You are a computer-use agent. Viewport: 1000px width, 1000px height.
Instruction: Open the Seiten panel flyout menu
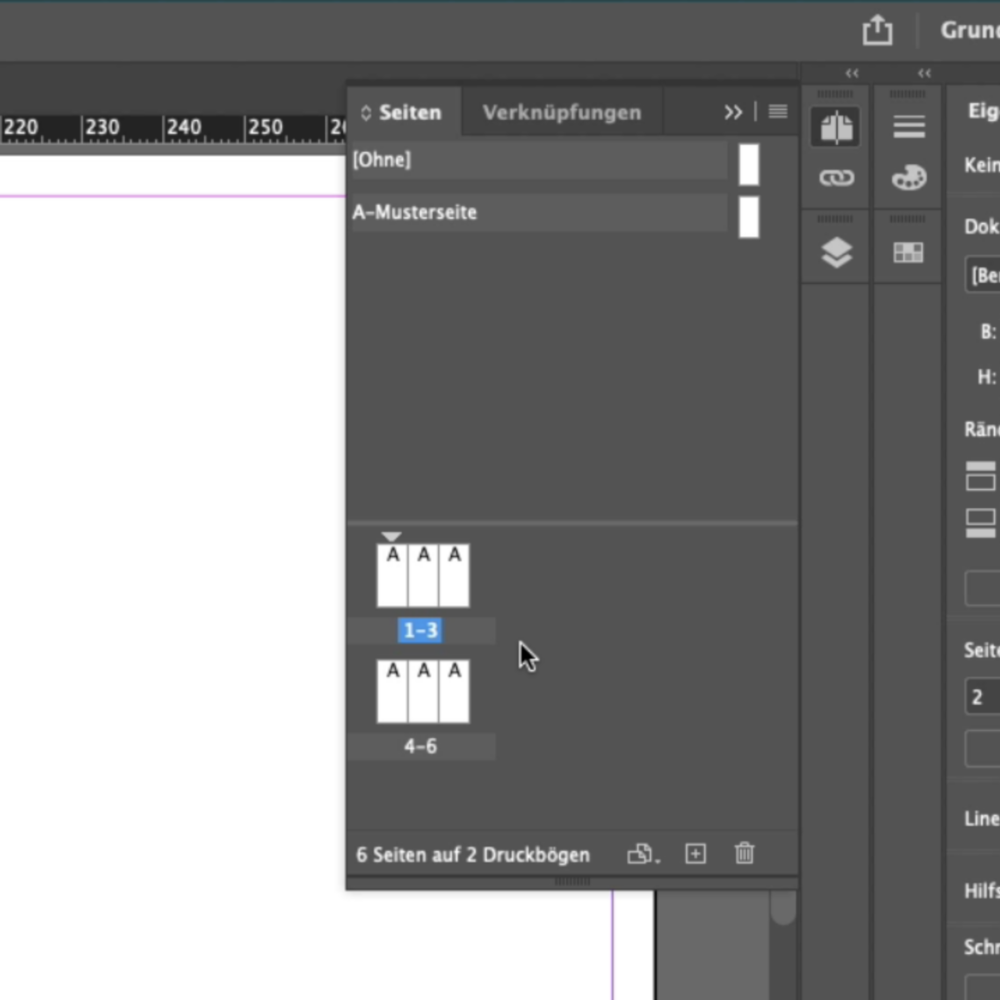[x=777, y=112]
